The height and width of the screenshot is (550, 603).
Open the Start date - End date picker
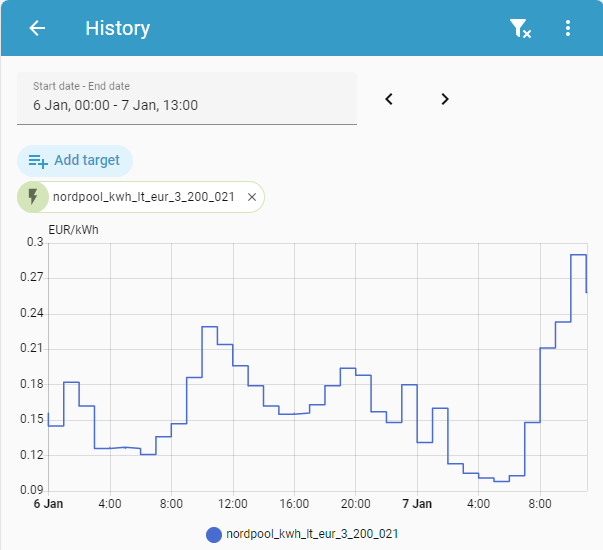(x=187, y=97)
